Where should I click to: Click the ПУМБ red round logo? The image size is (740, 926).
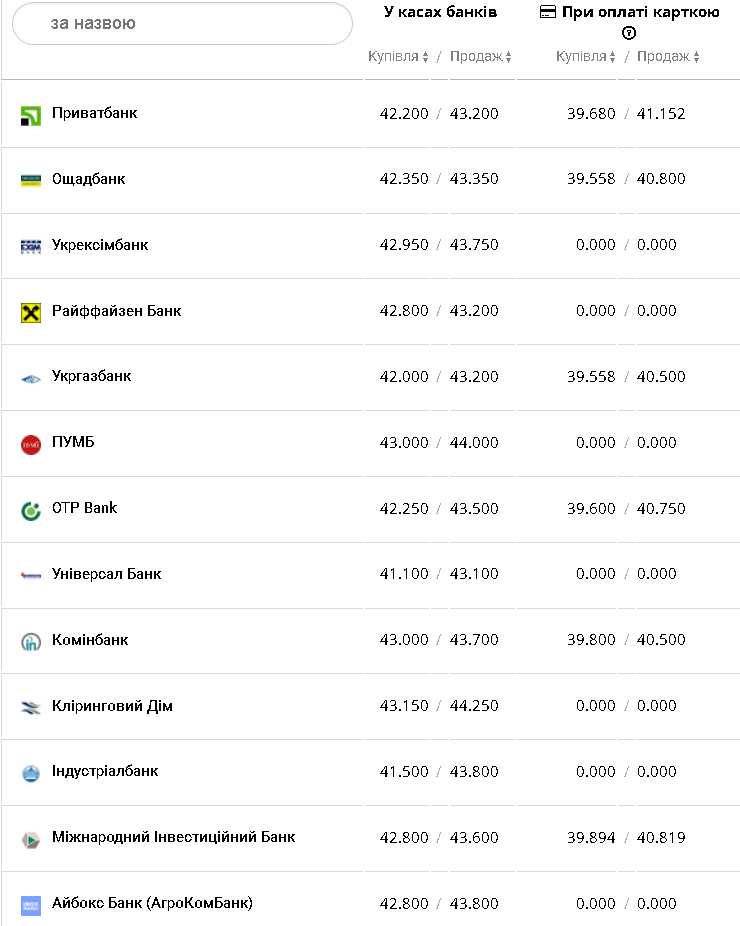[31, 444]
